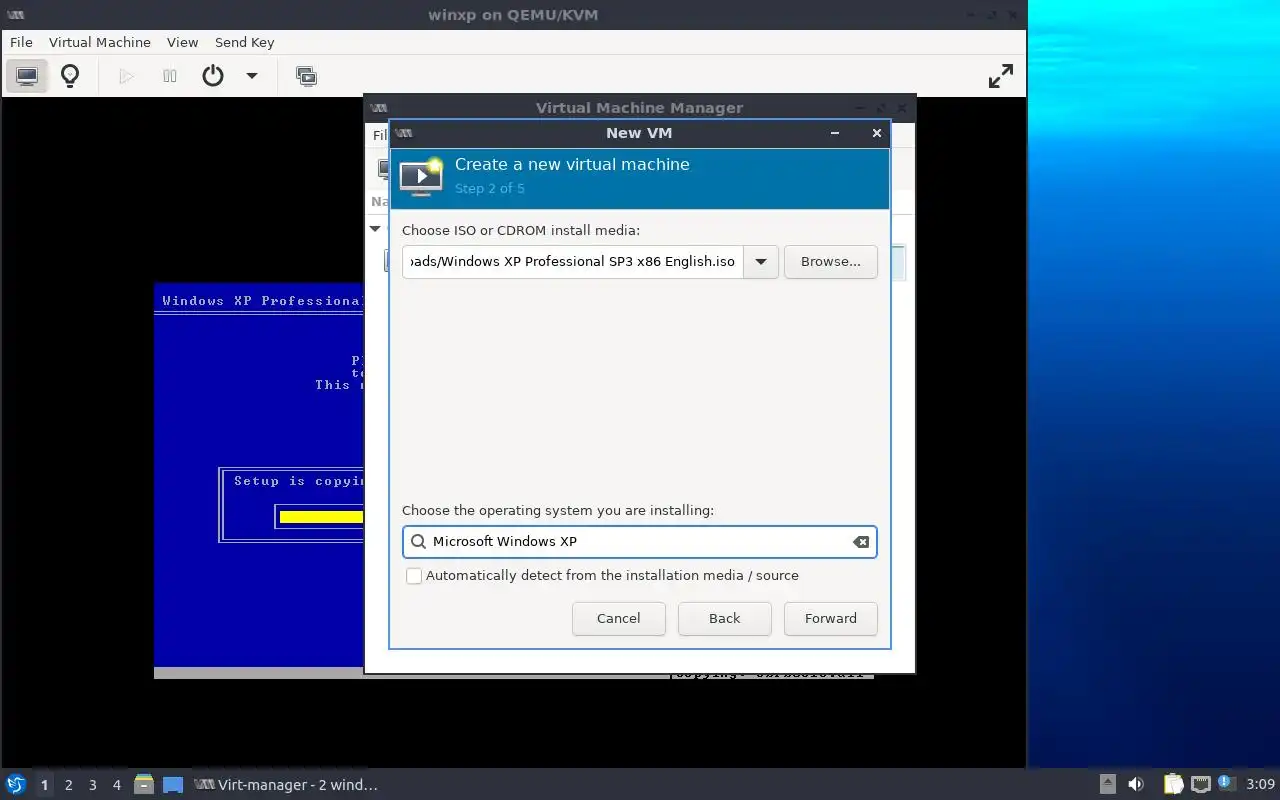Collapse the connection tree arrow in Virtual Machine Manager
The width and height of the screenshot is (1280, 800).
tap(375, 229)
